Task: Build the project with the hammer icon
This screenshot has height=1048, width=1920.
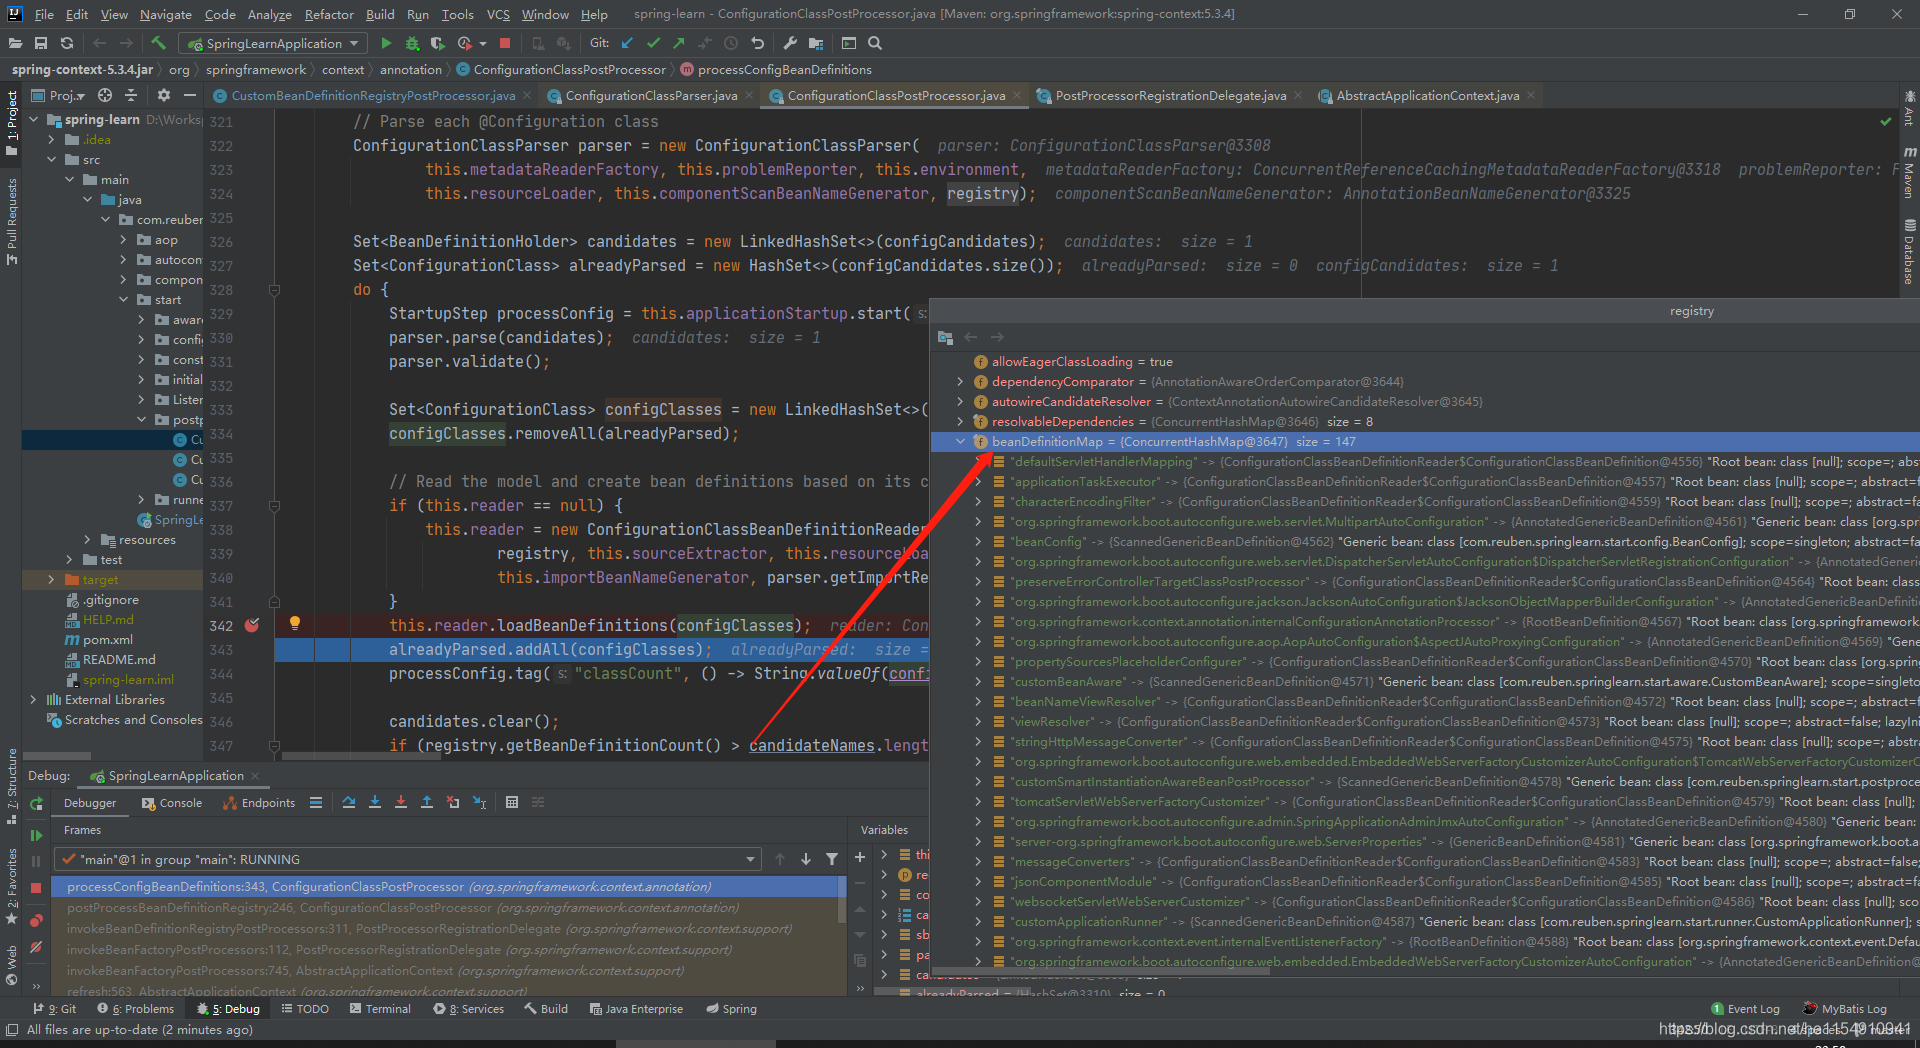Action: (x=158, y=43)
